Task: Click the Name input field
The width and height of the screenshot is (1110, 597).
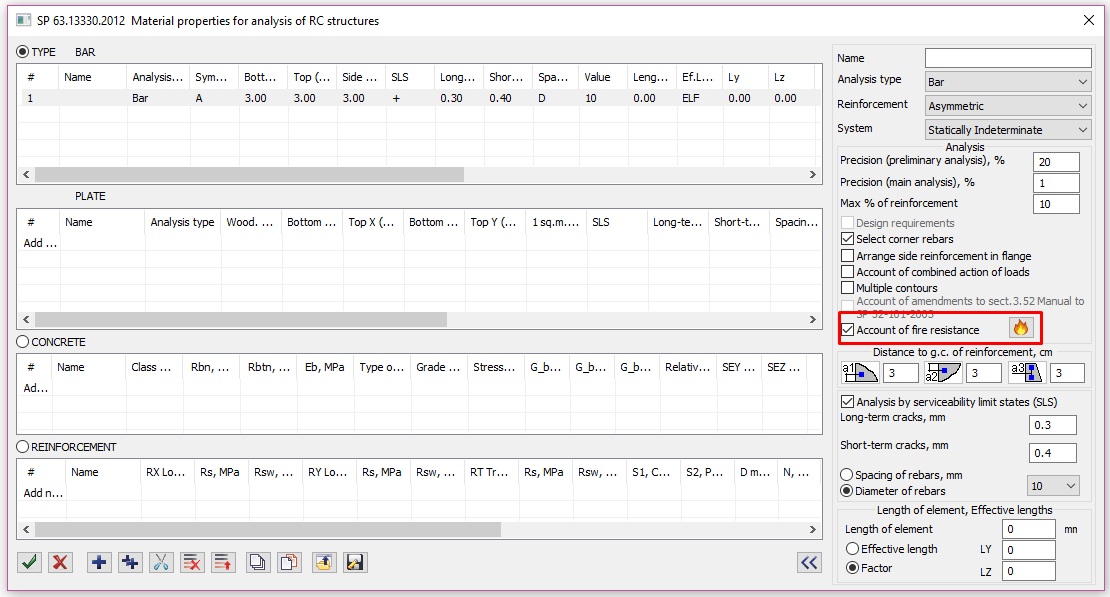Action: 1007,58
